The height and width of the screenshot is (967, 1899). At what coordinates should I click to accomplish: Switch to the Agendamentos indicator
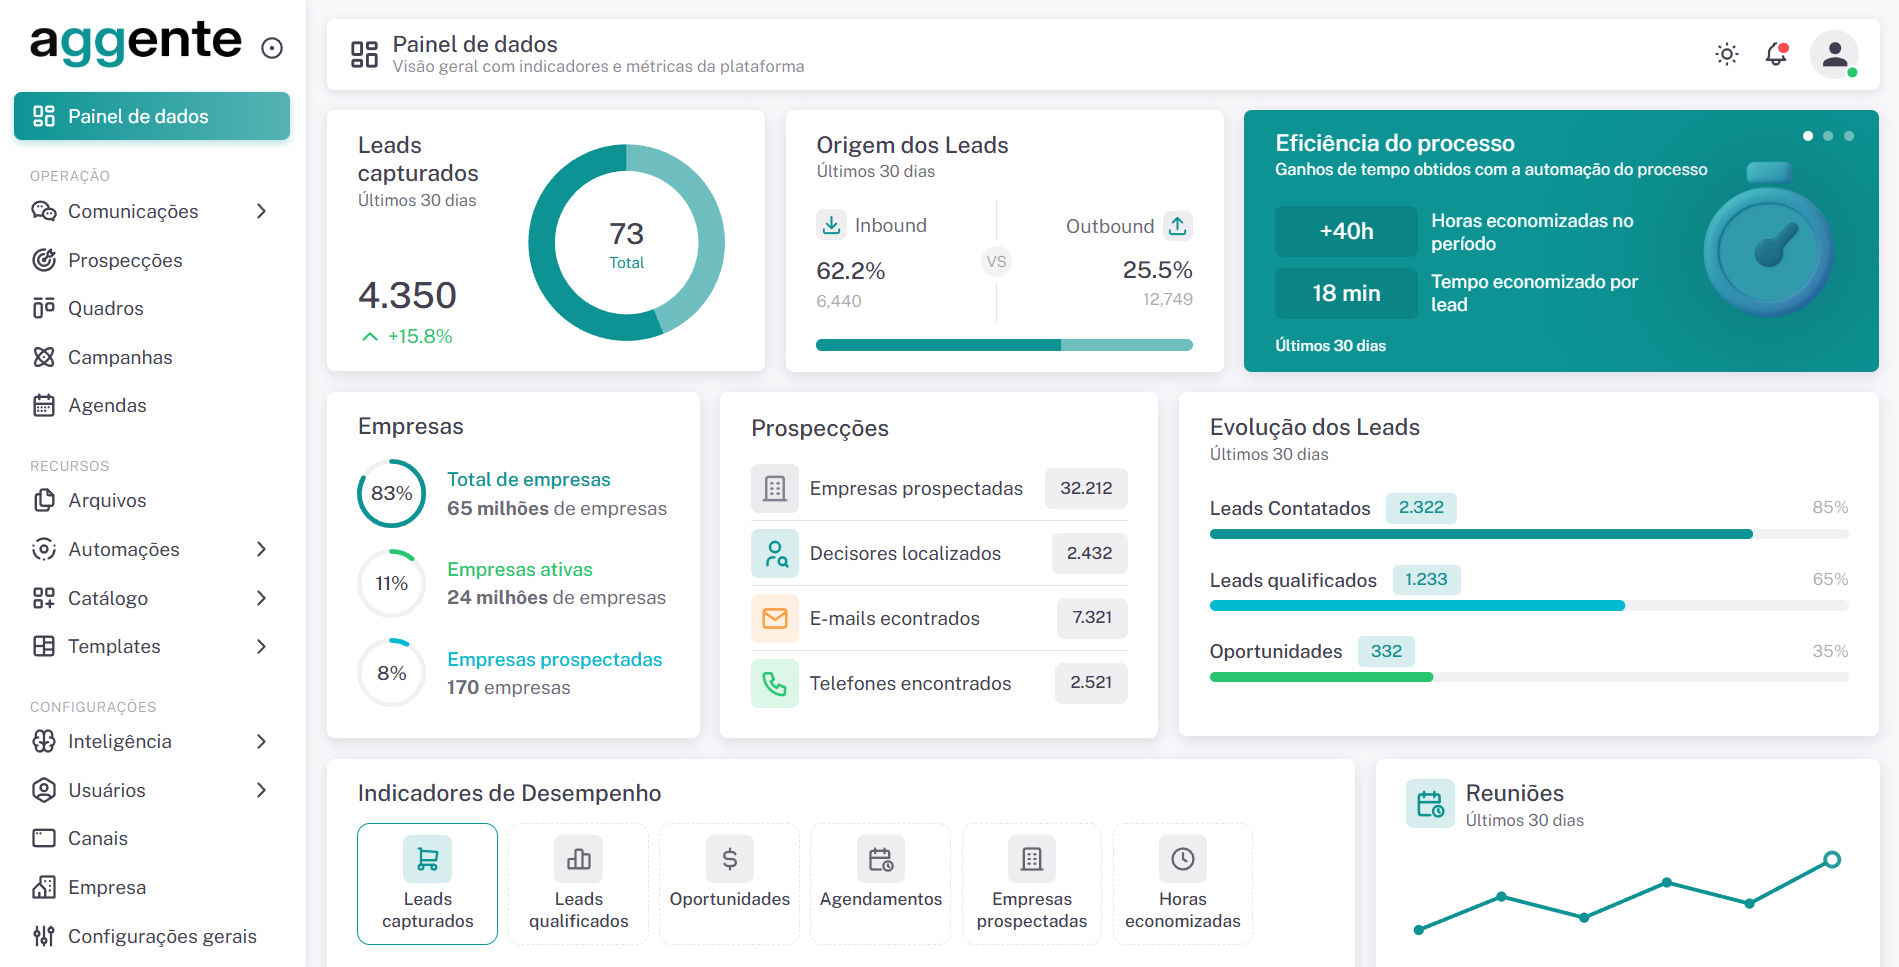(880, 884)
